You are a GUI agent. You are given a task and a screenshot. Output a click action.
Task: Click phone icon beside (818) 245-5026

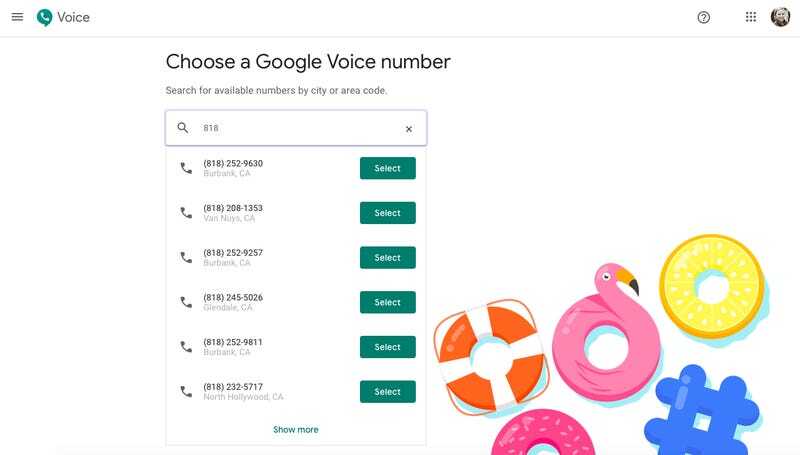click(x=186, y=302)
